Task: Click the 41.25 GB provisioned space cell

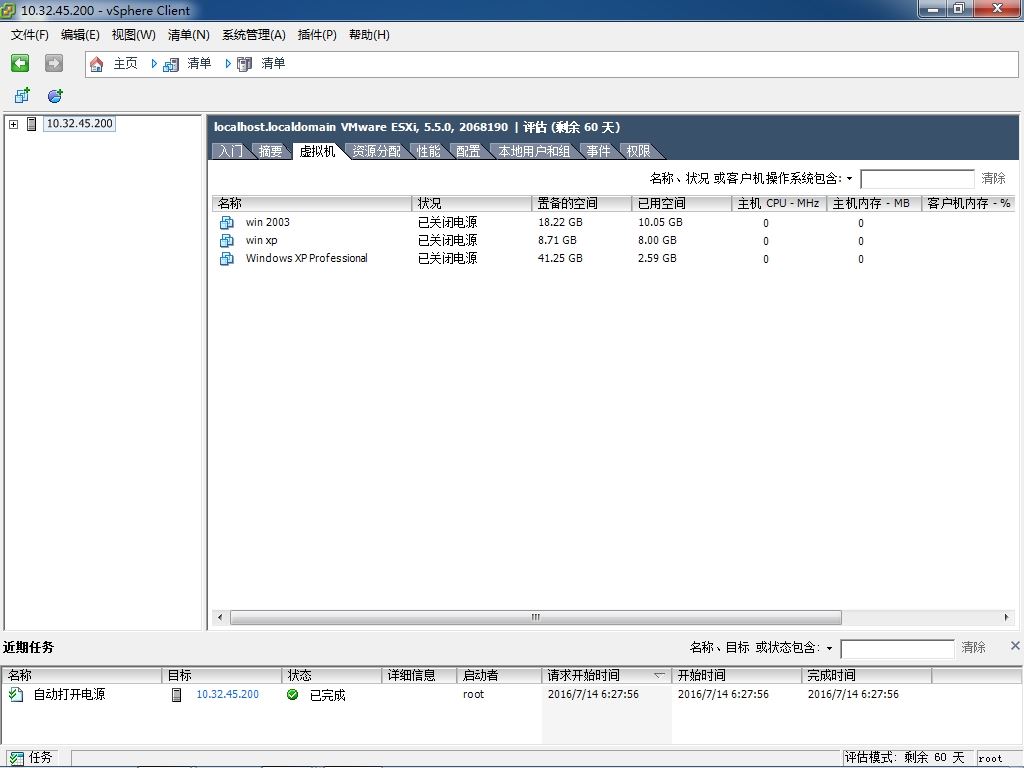Action: click(x=560, y=259)
